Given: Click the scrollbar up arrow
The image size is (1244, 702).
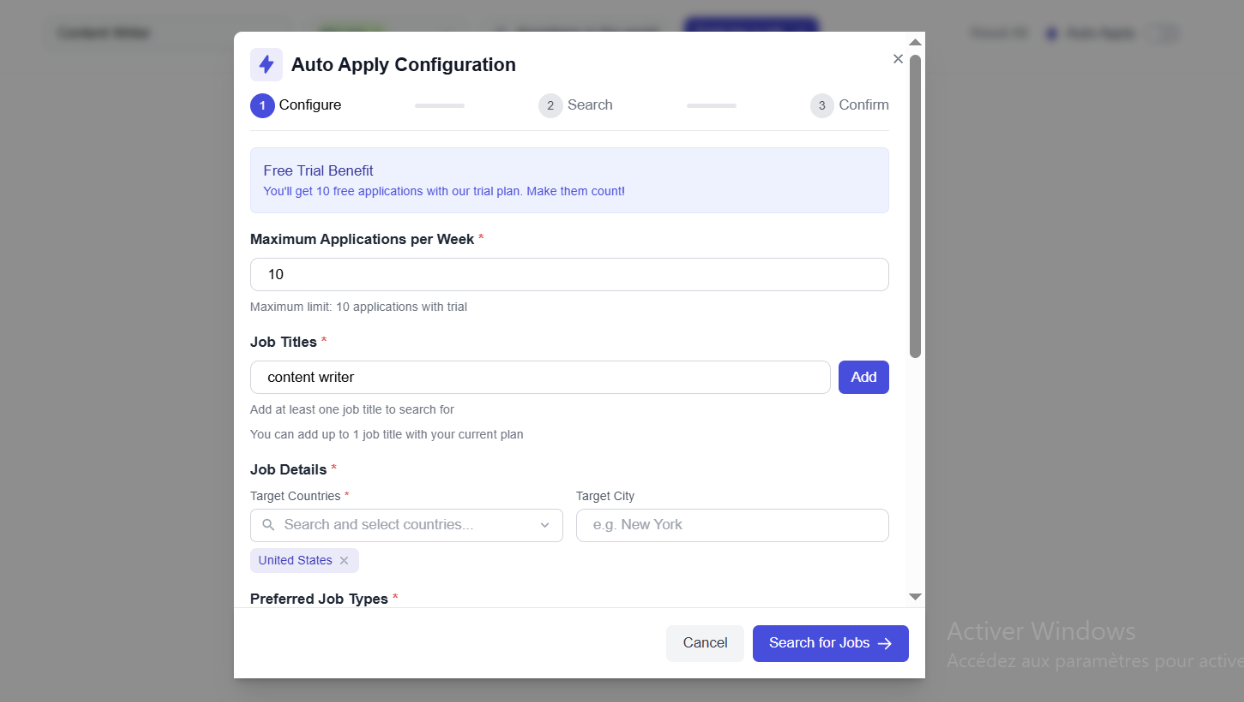Looking at the screenshot, I should click(x=914, y=41).
